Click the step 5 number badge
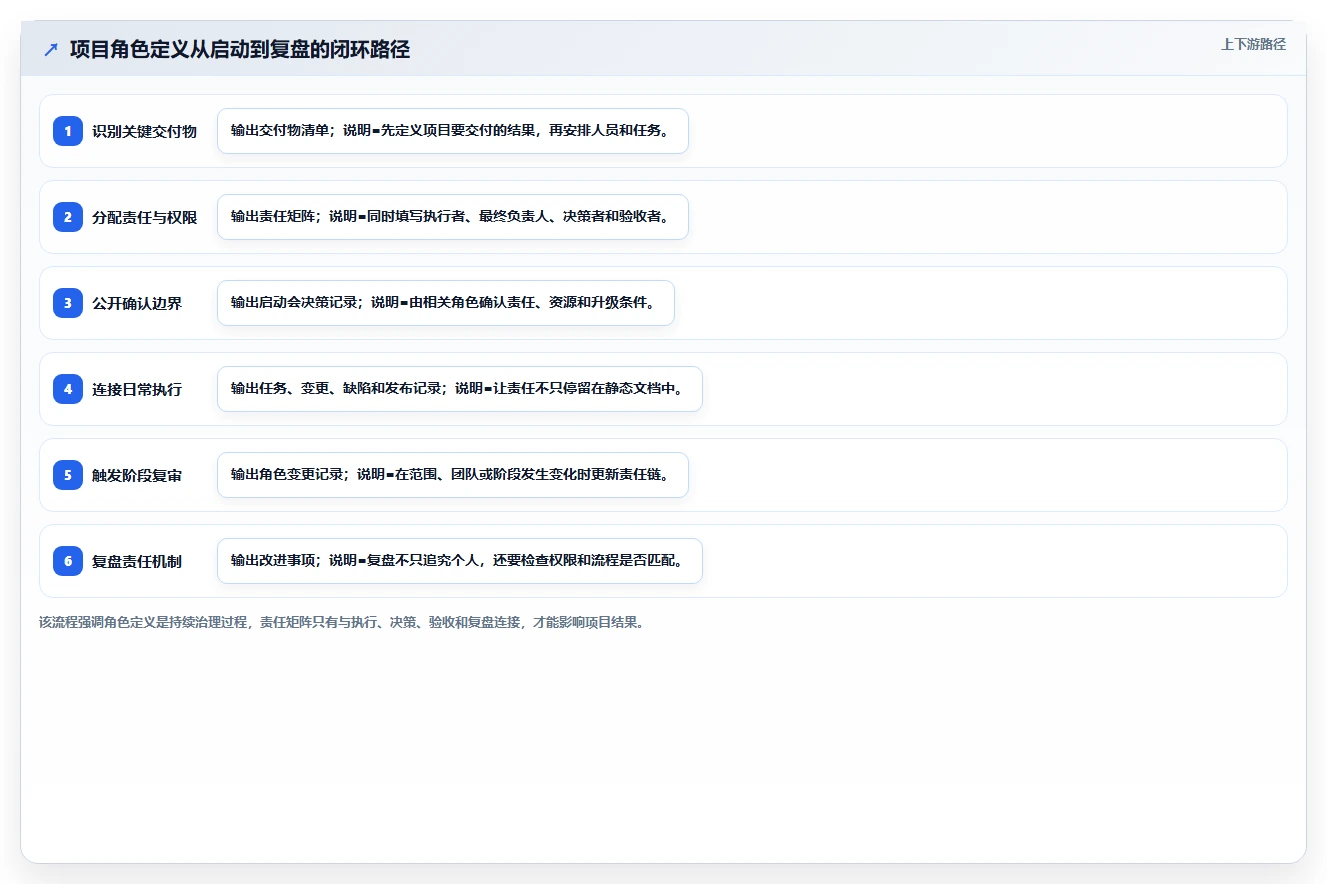 pyautogui.click(x=68, y=475)
